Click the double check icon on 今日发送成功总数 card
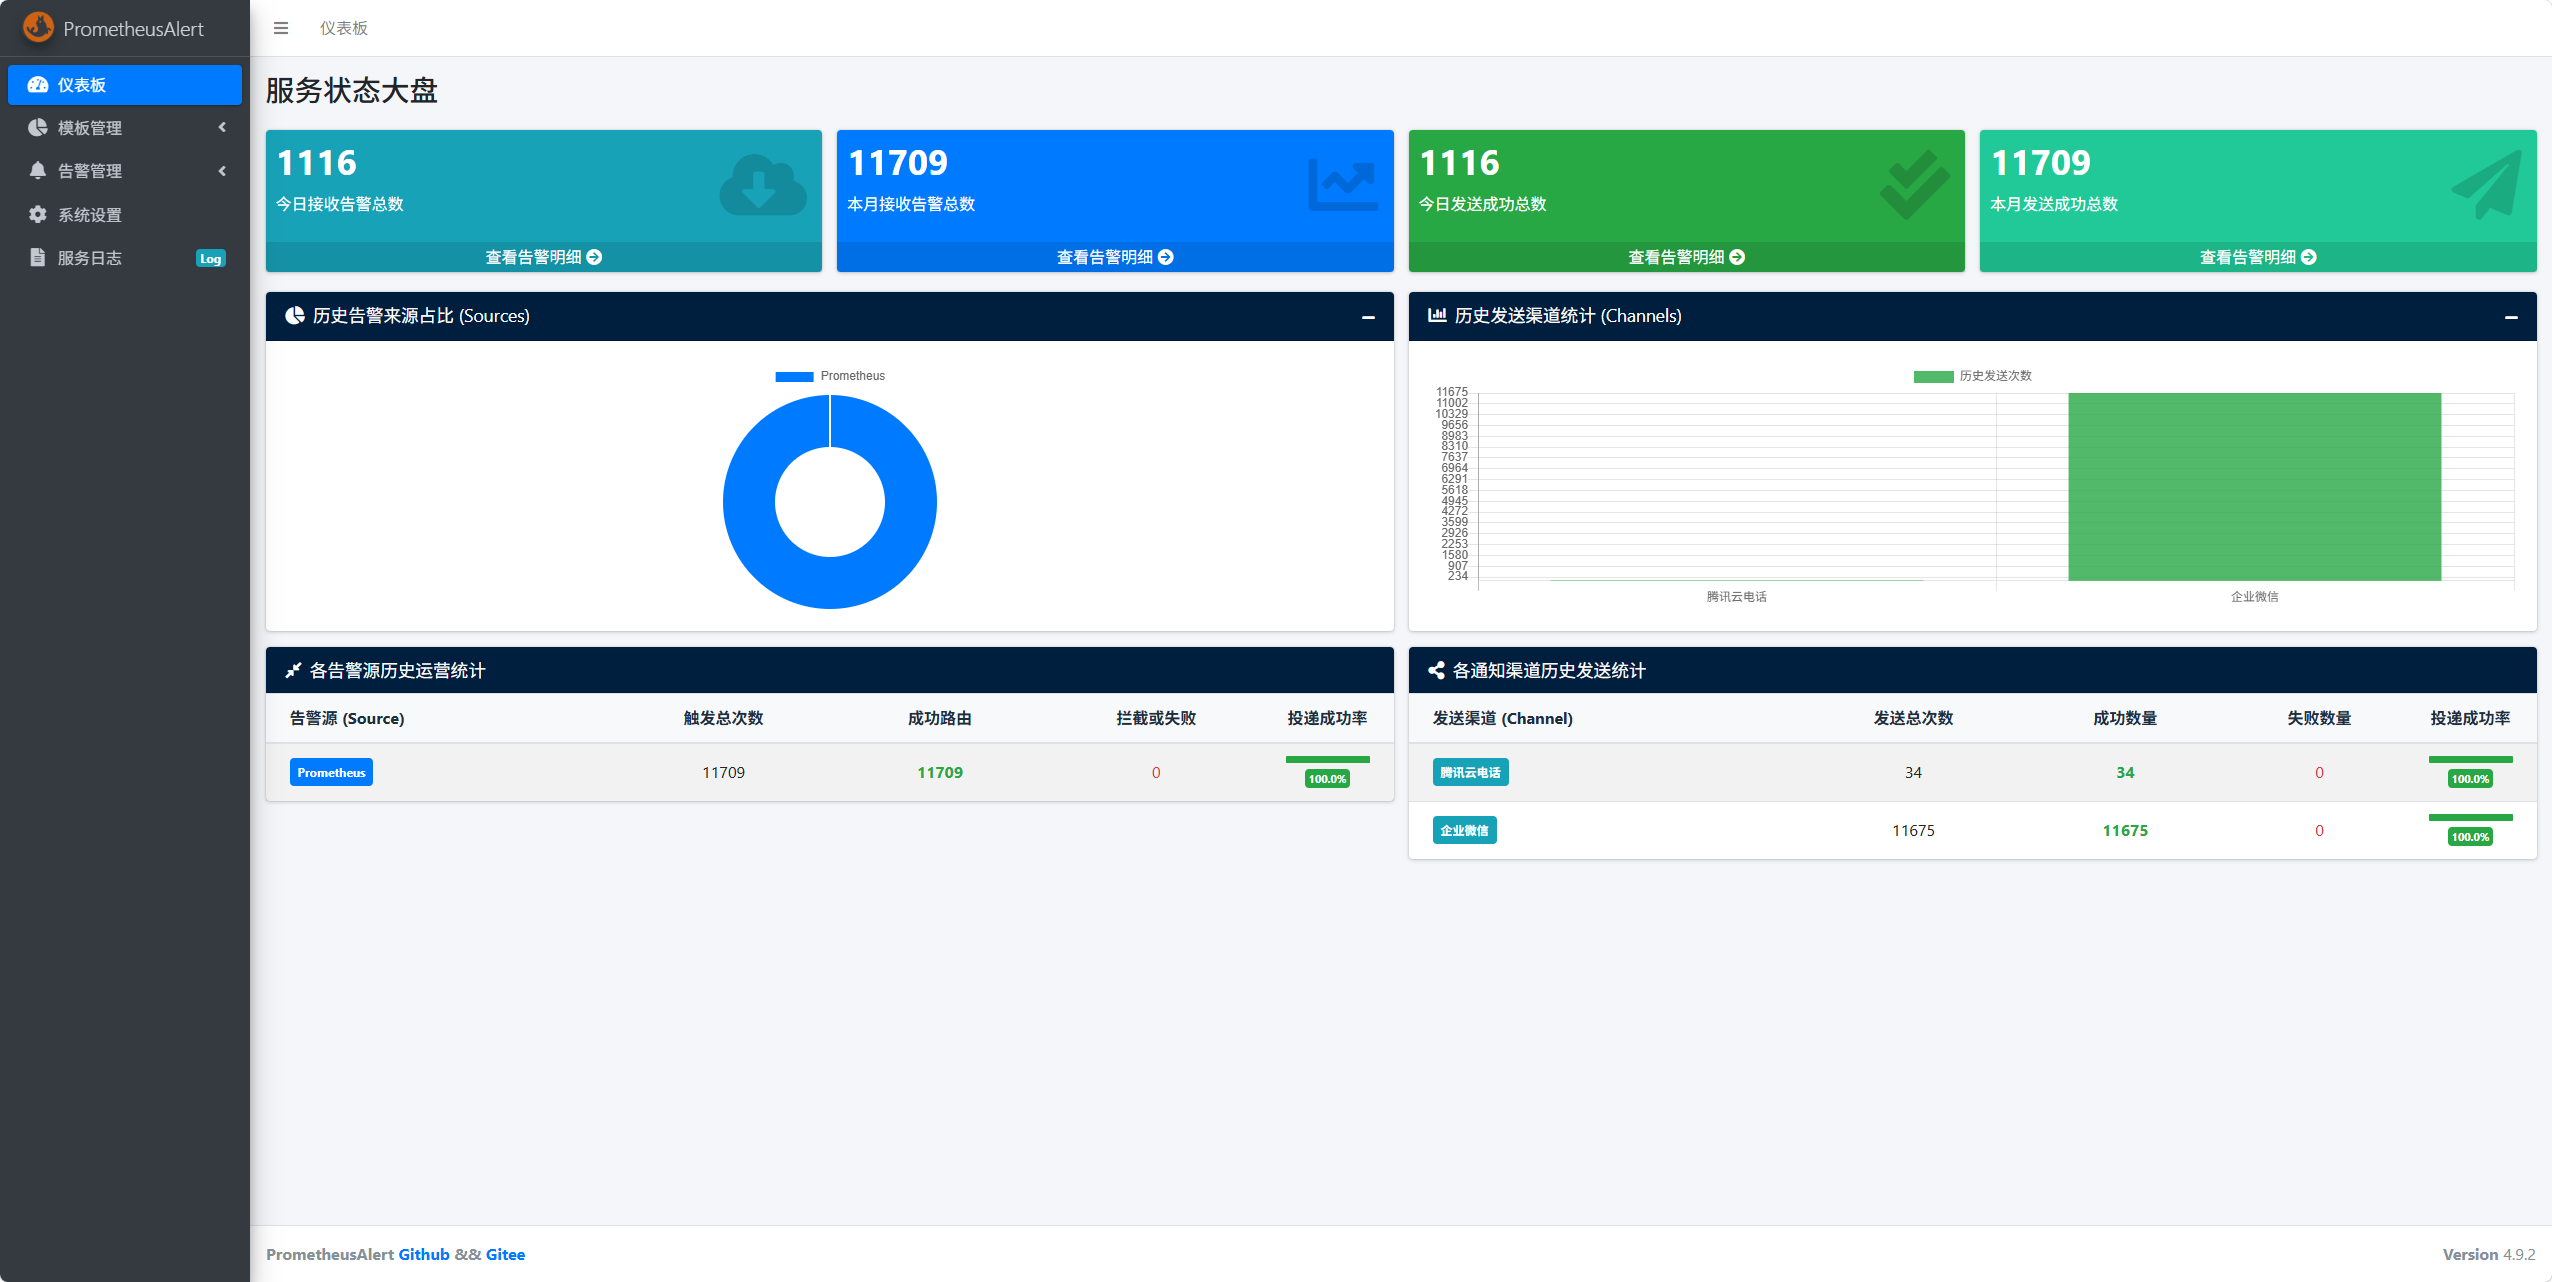2552x1282 pixels. tap(1914, 185)
